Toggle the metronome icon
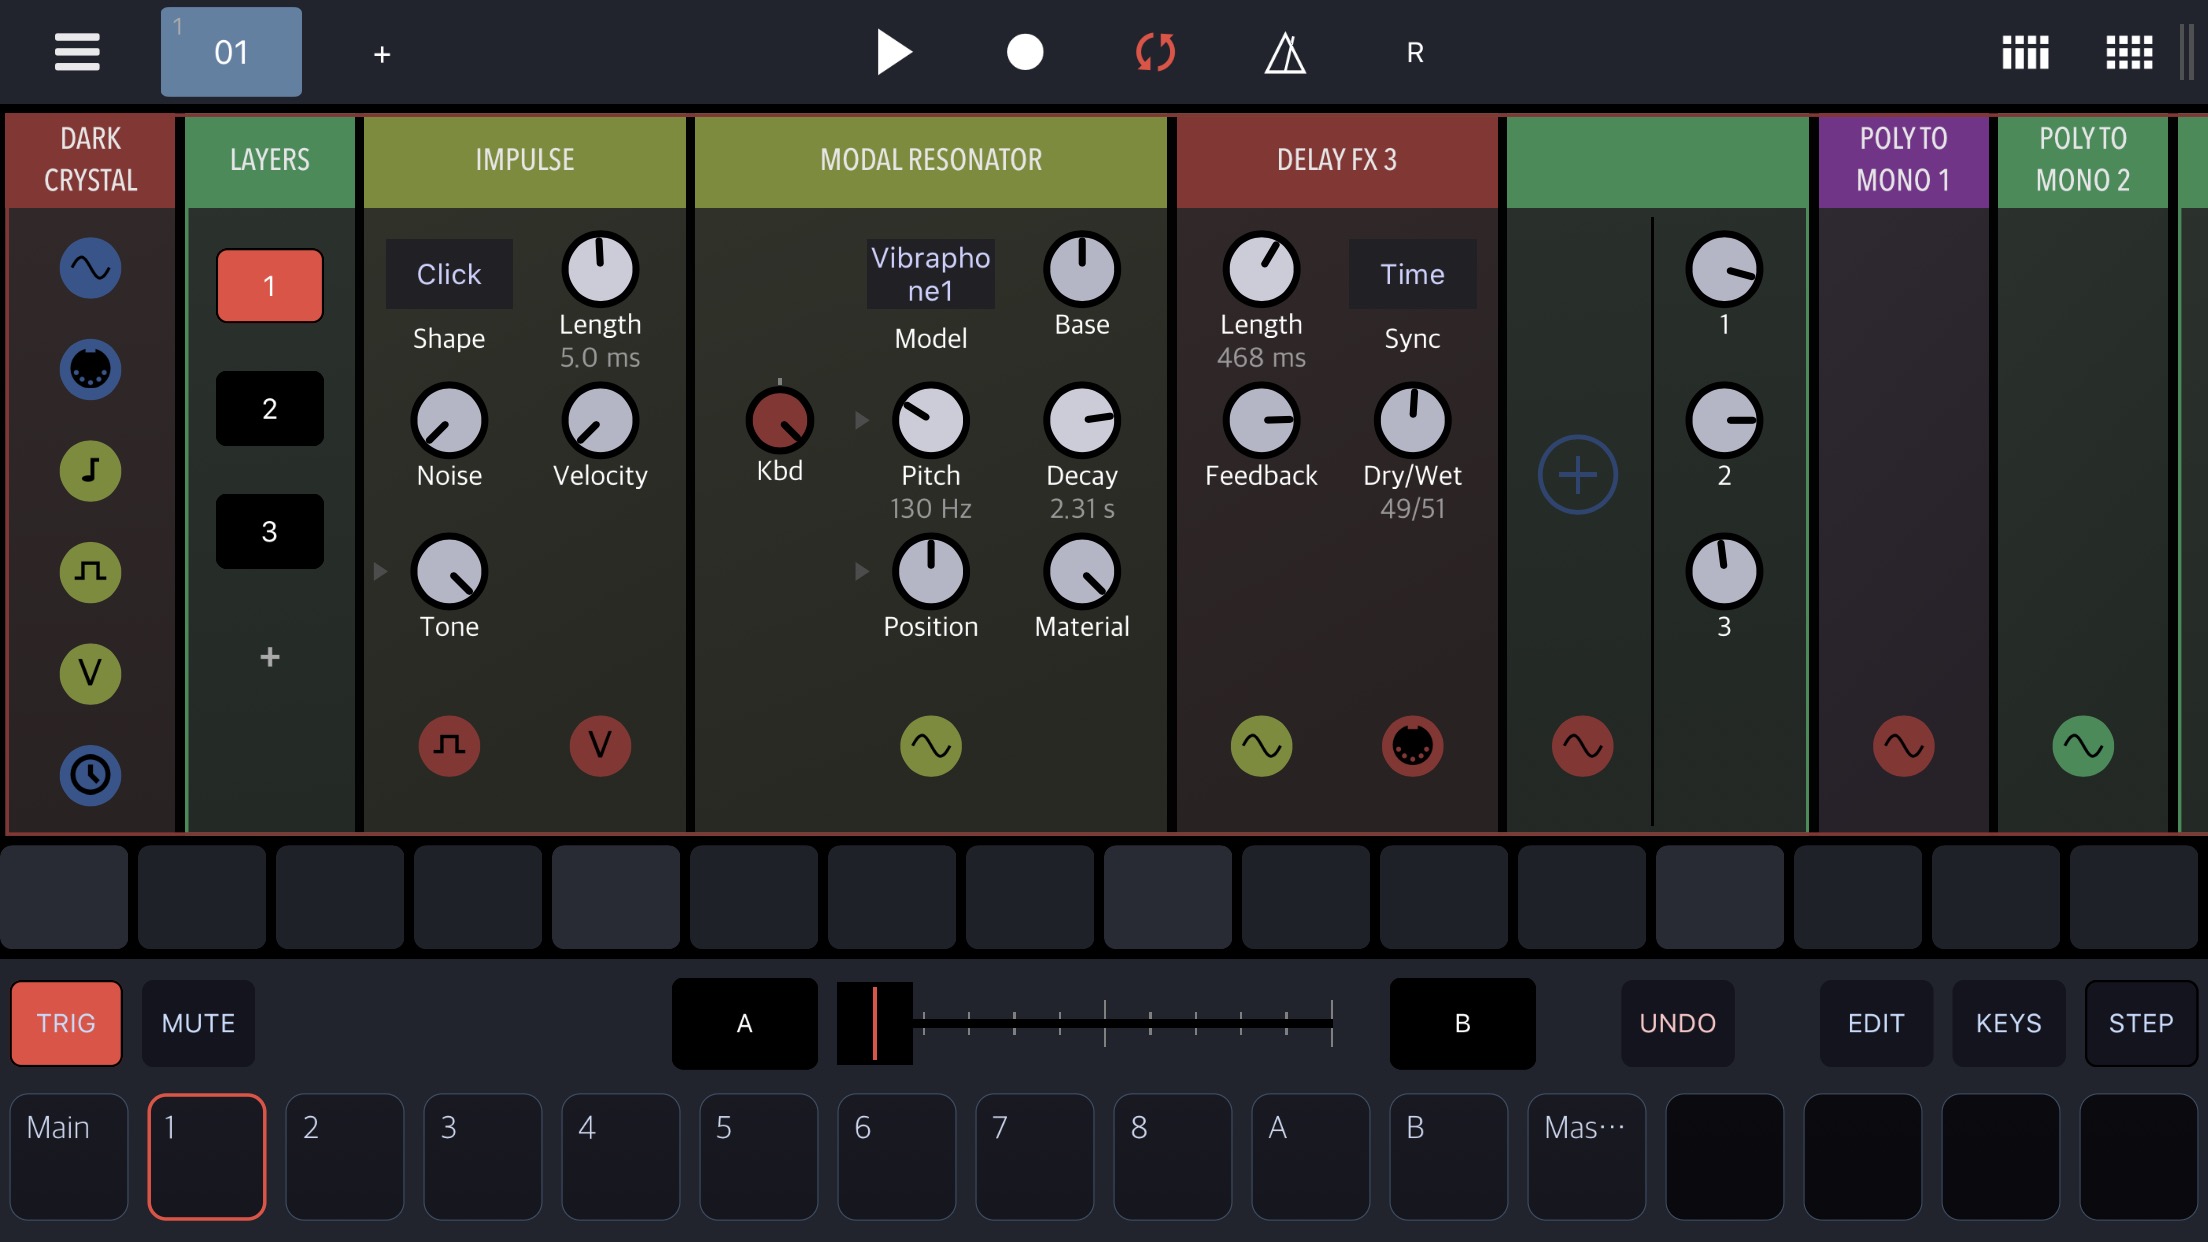The width and height of the screenshot is (2208, 1242). tap(1285, 52)
